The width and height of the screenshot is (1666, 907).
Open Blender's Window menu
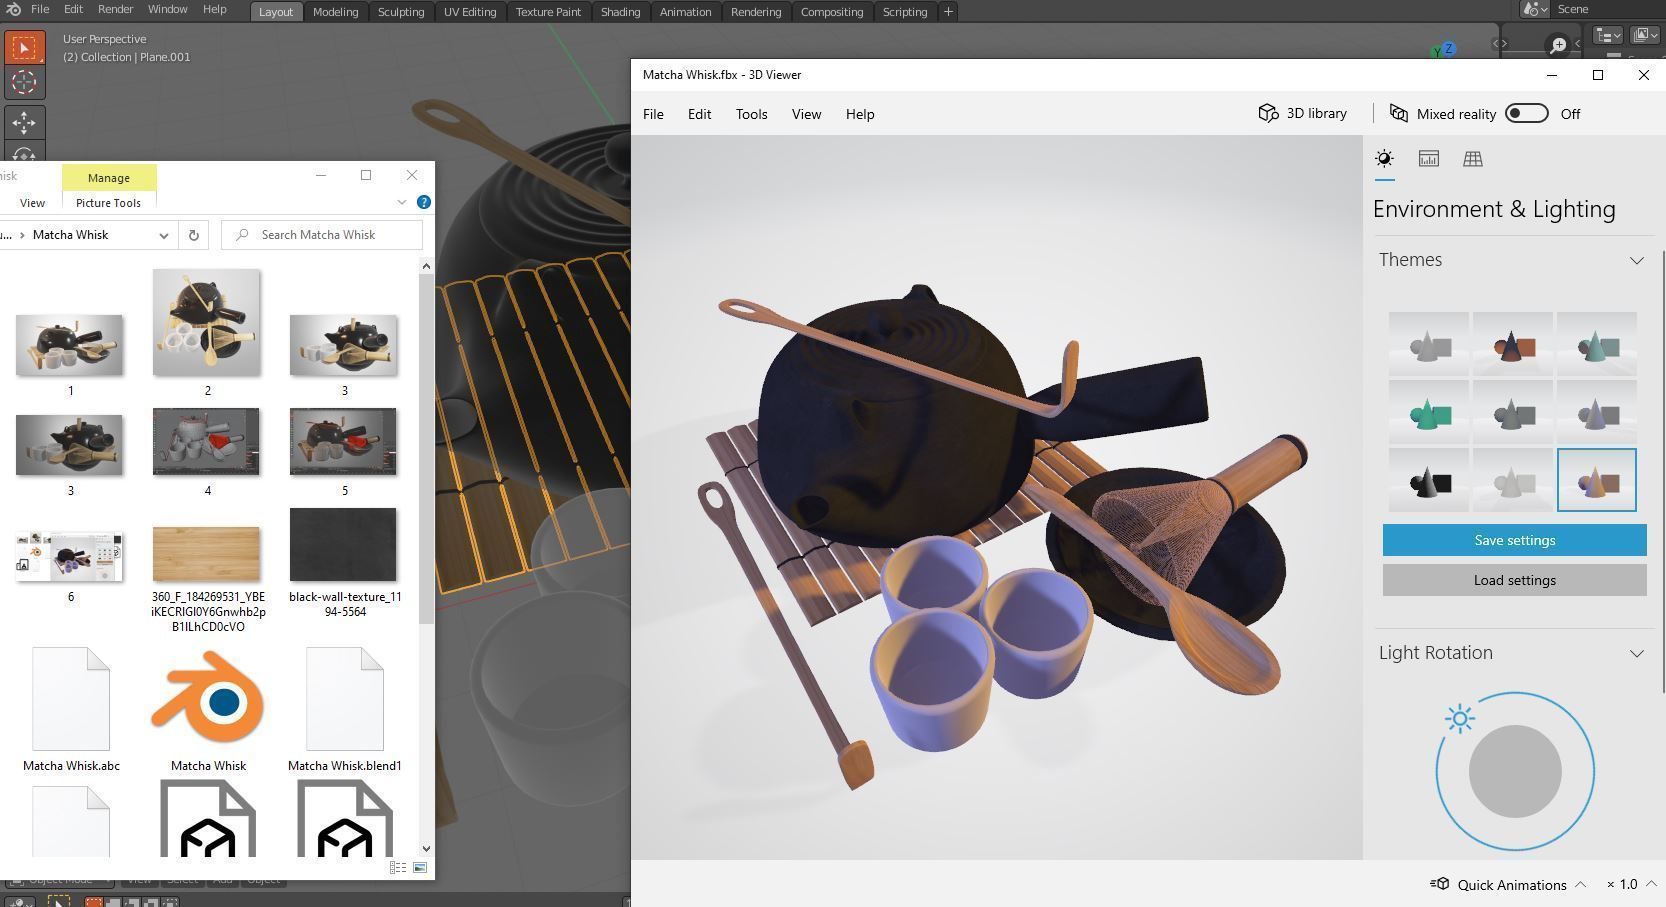[x=167, y=9]
